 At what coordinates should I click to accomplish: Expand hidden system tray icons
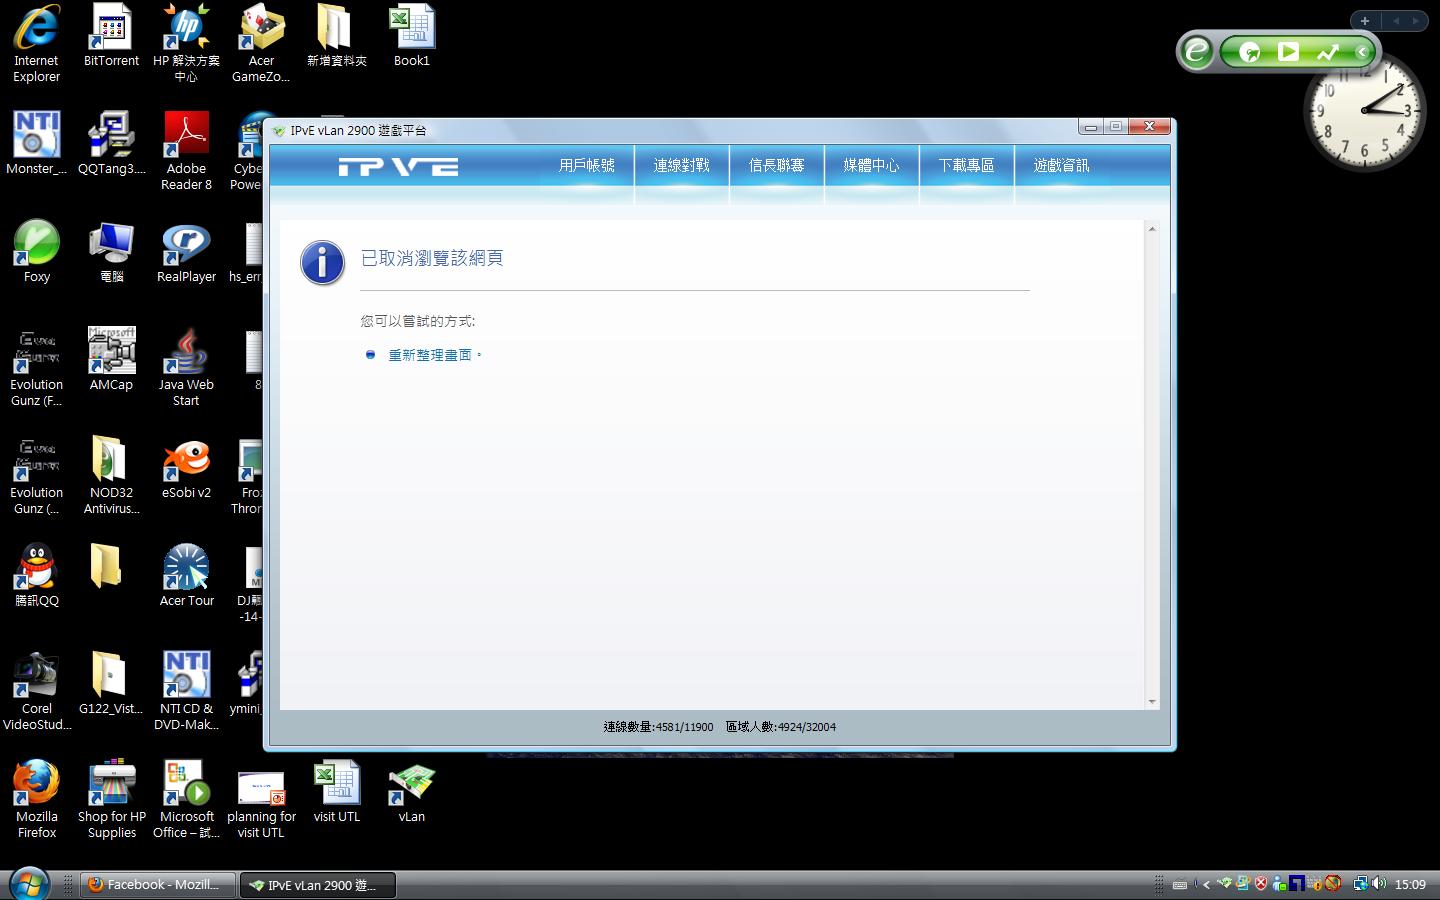(x=1206, y=884)
